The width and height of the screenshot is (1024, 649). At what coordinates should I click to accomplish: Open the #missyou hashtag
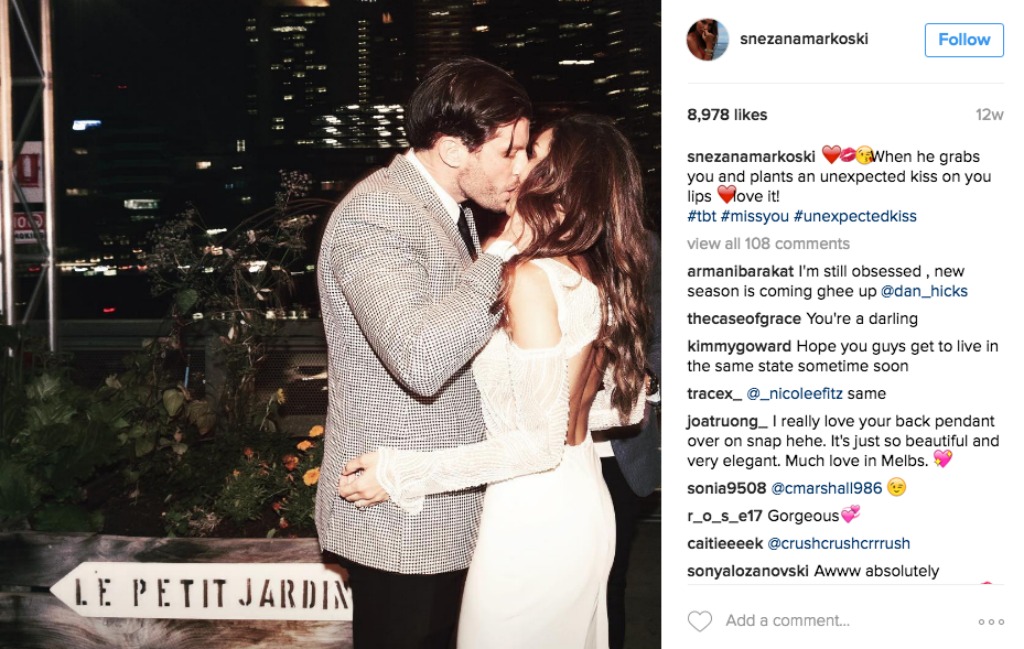click(754, 216)
